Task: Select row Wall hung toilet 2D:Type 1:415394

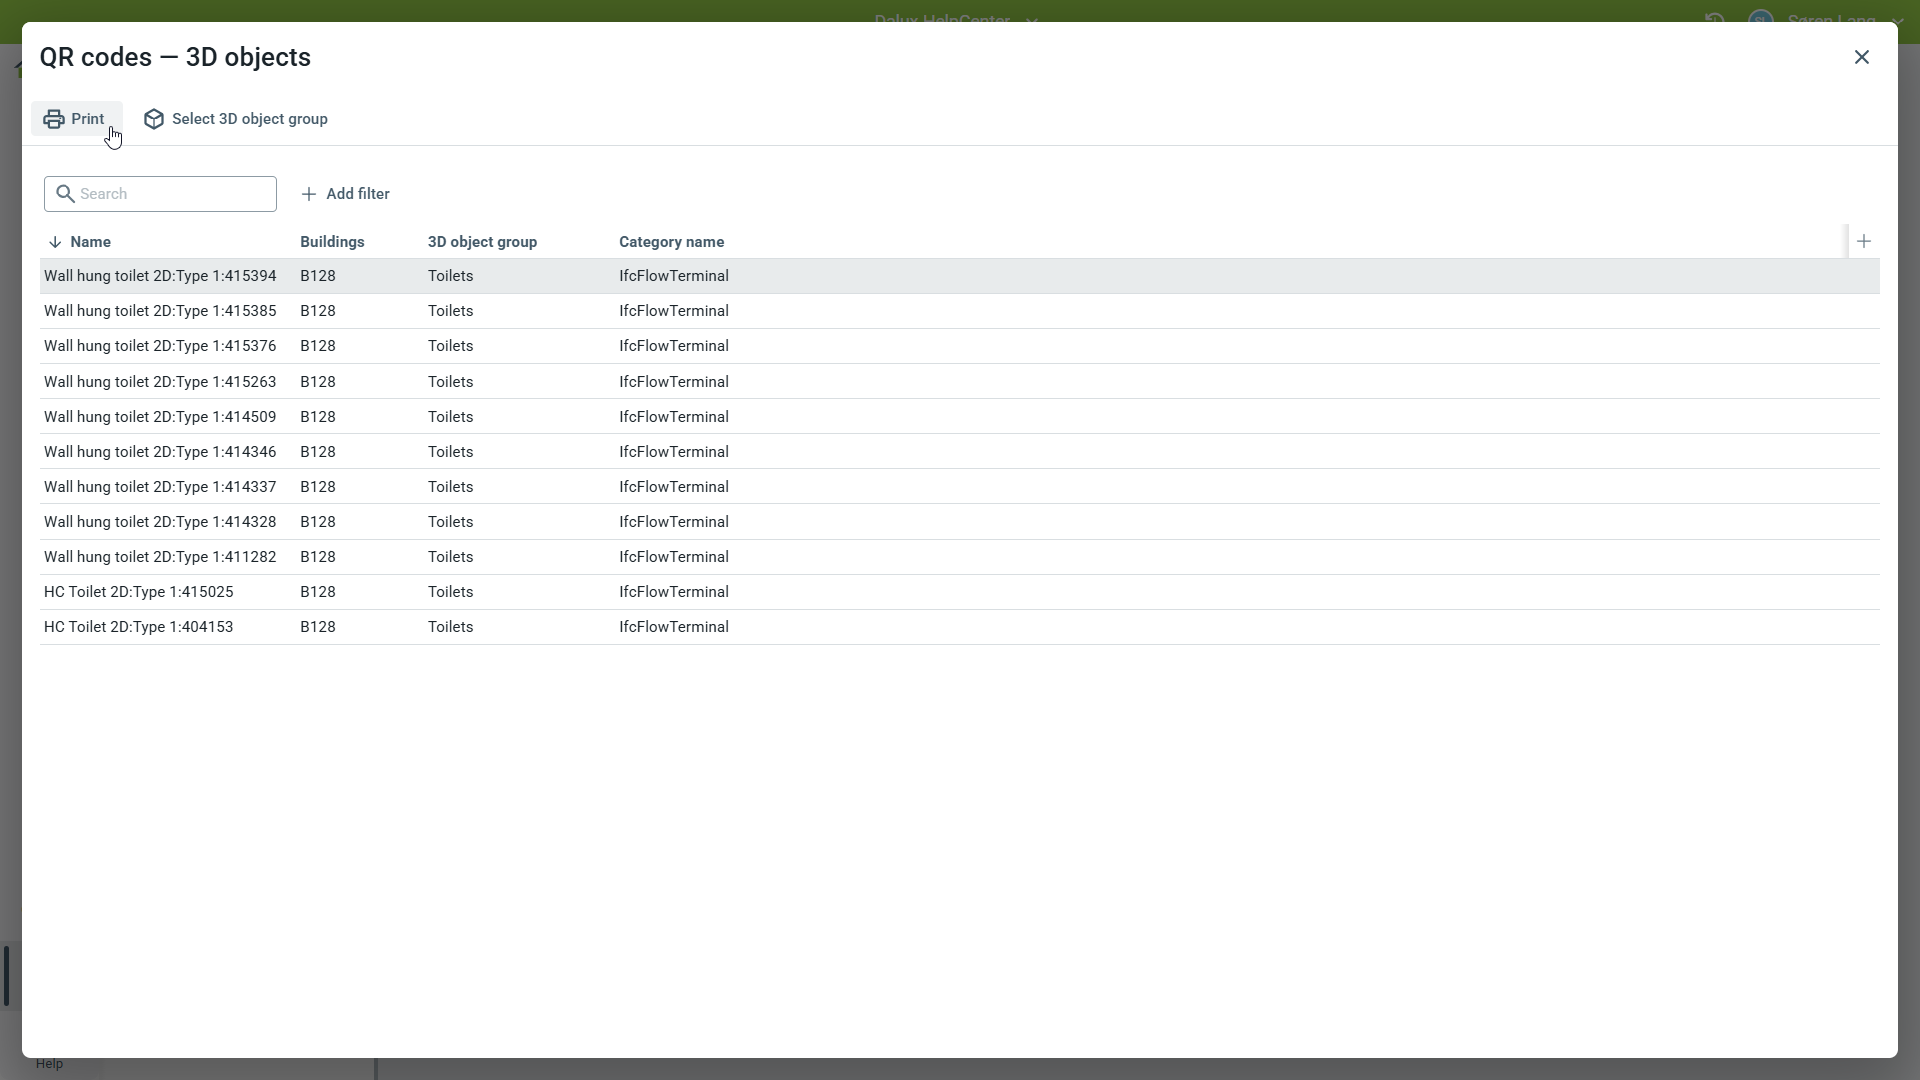Action: 160,276
